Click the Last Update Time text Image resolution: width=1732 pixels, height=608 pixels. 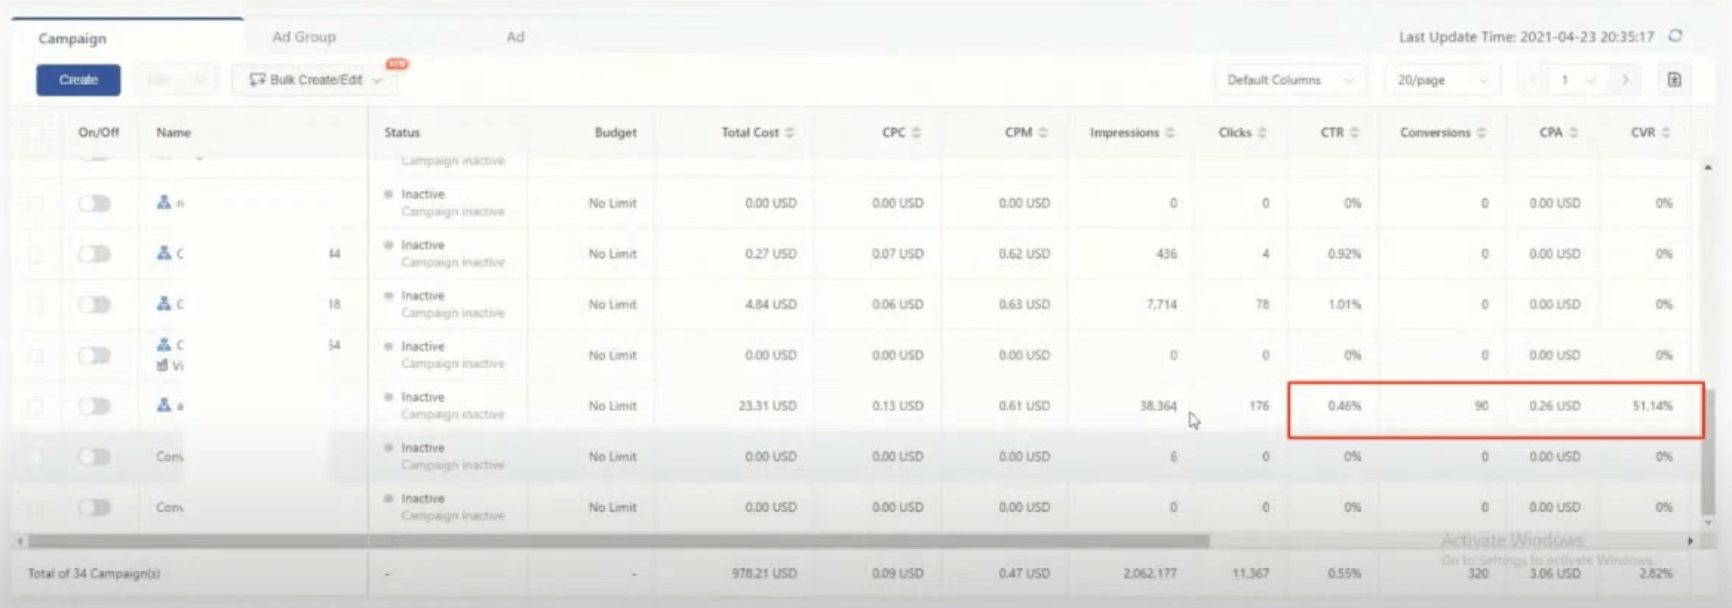tap(1526, 37)
